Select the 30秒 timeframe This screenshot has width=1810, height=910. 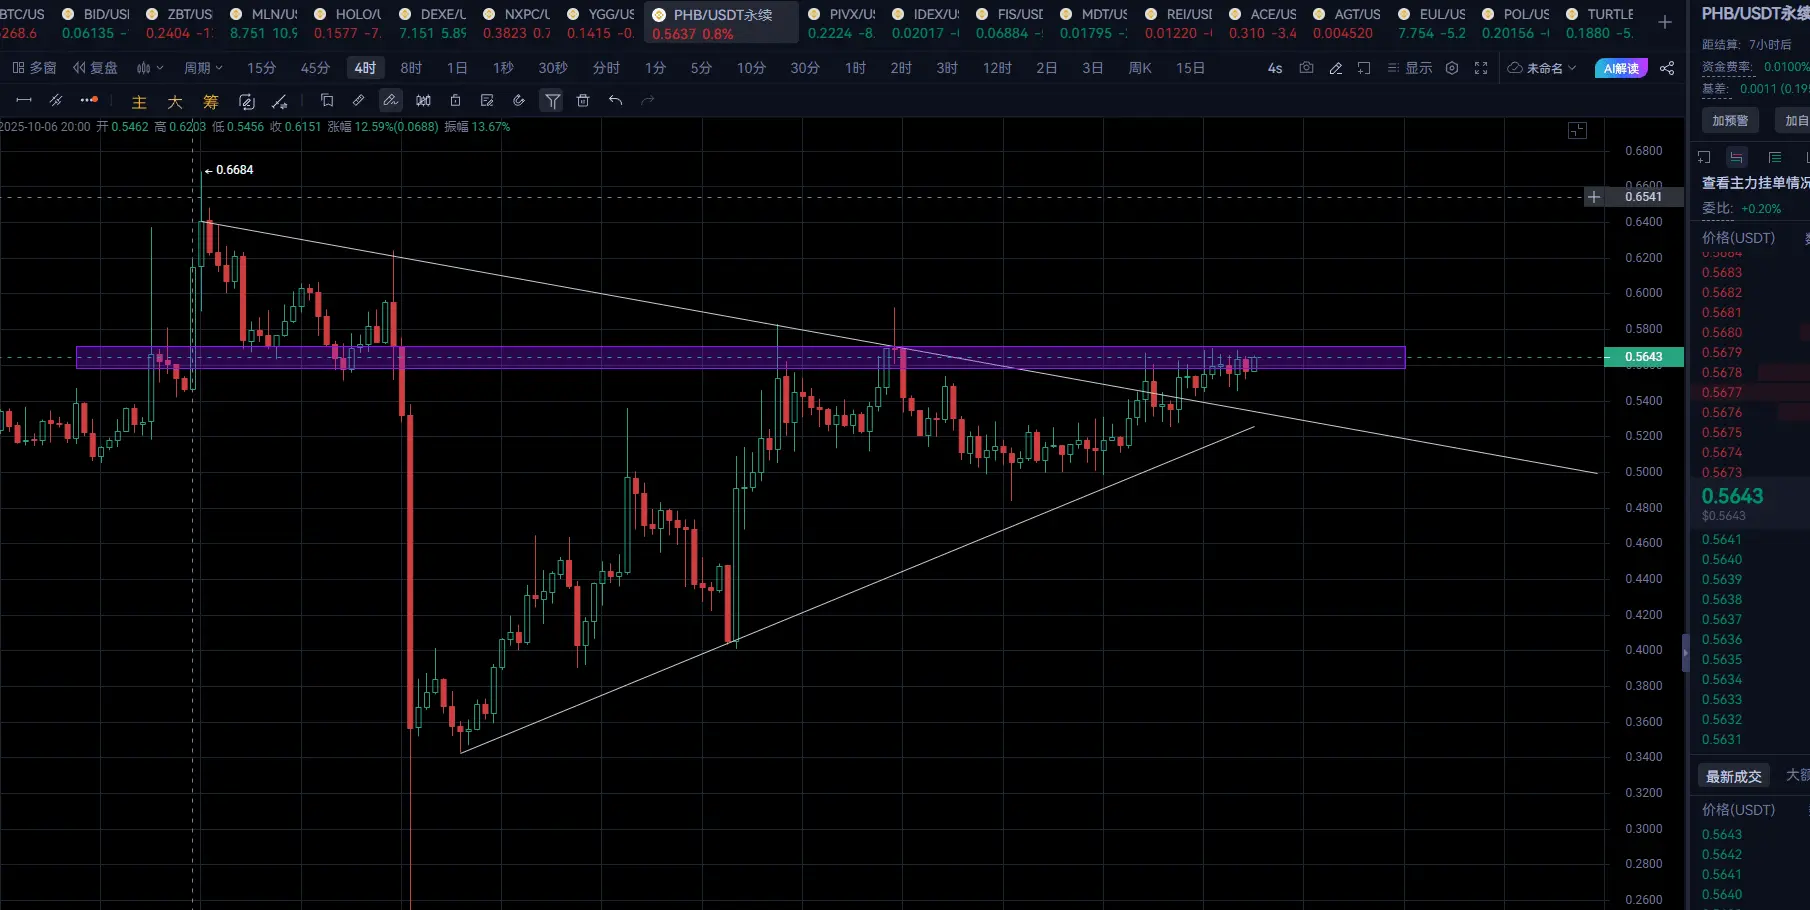553,68
